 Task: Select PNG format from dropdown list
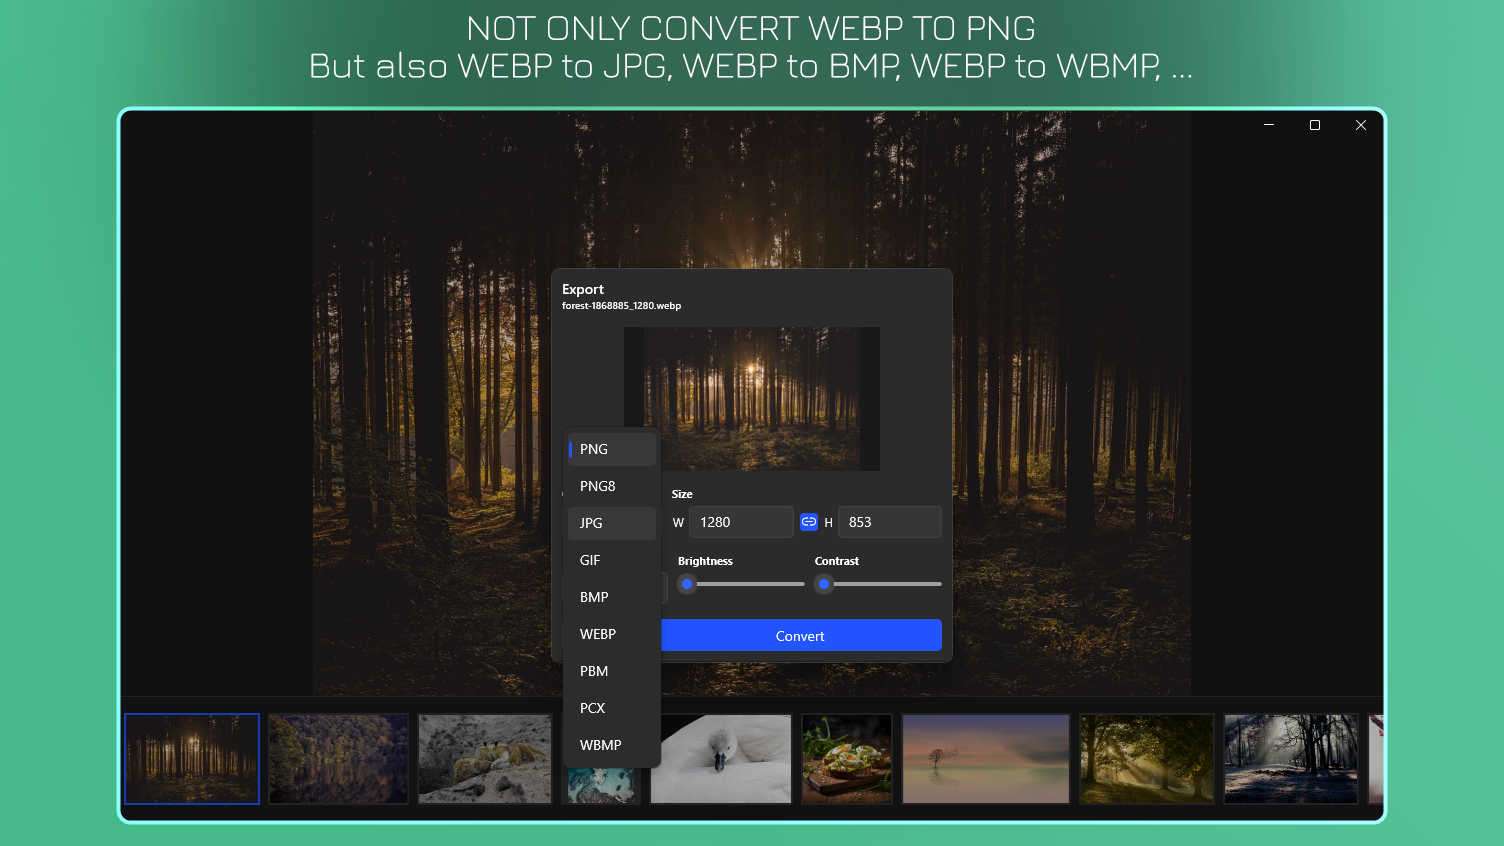pyautogui.click(x=612, y=449)
